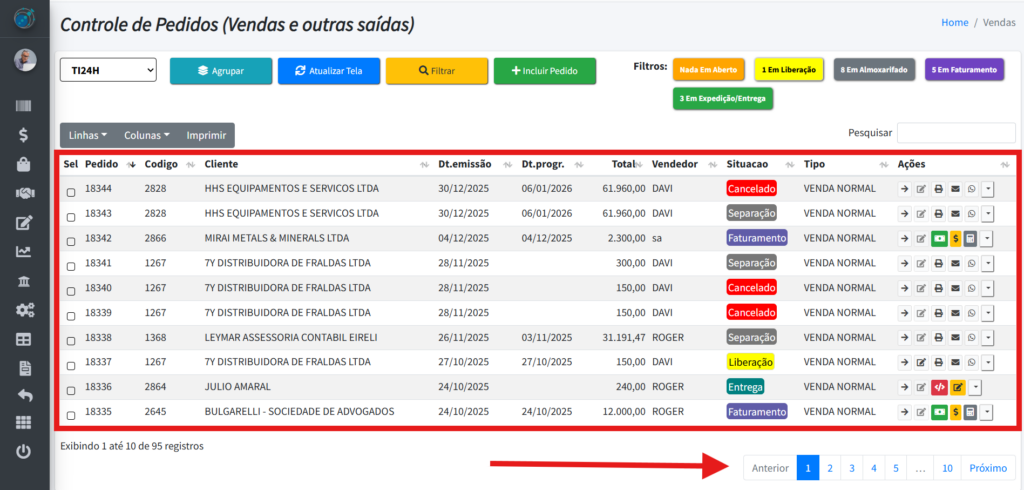Click the WhatsApp icon for order 18343
1024x490 pixels.
coord(970,213)
